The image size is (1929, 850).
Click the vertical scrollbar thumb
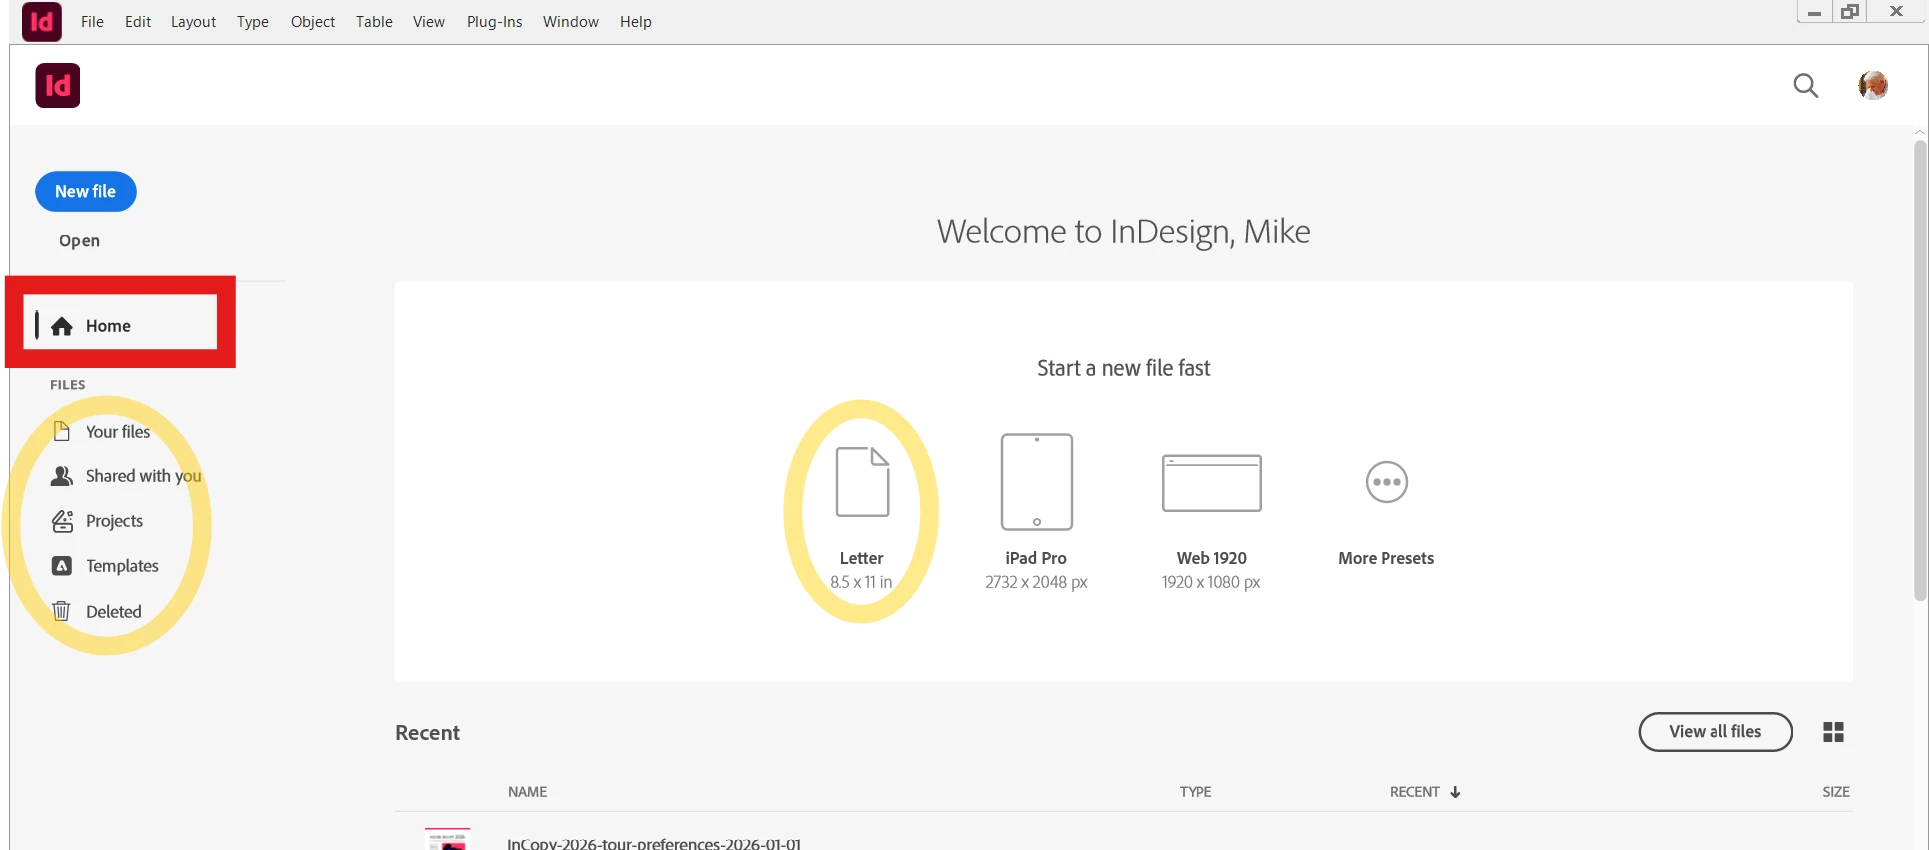[1920, 370]
